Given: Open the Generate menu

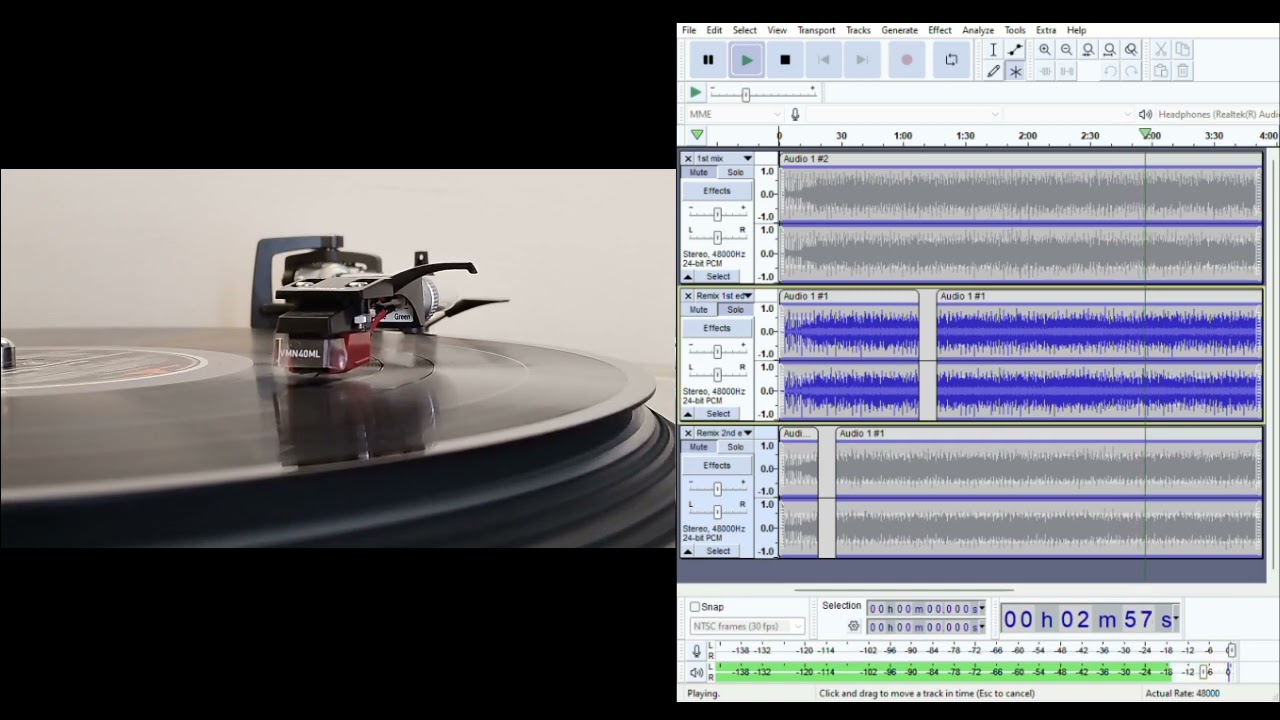Looking at the screenshot, I should point(899,30).
